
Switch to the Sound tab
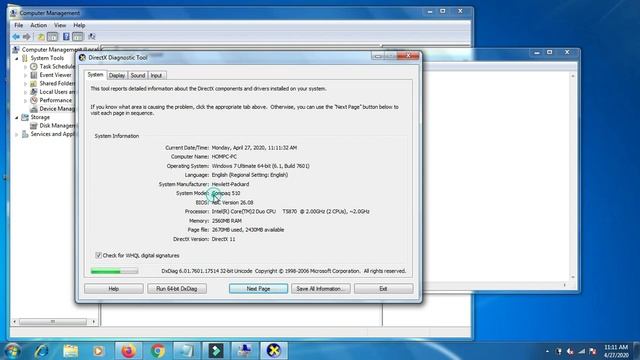tap(138, 76)
